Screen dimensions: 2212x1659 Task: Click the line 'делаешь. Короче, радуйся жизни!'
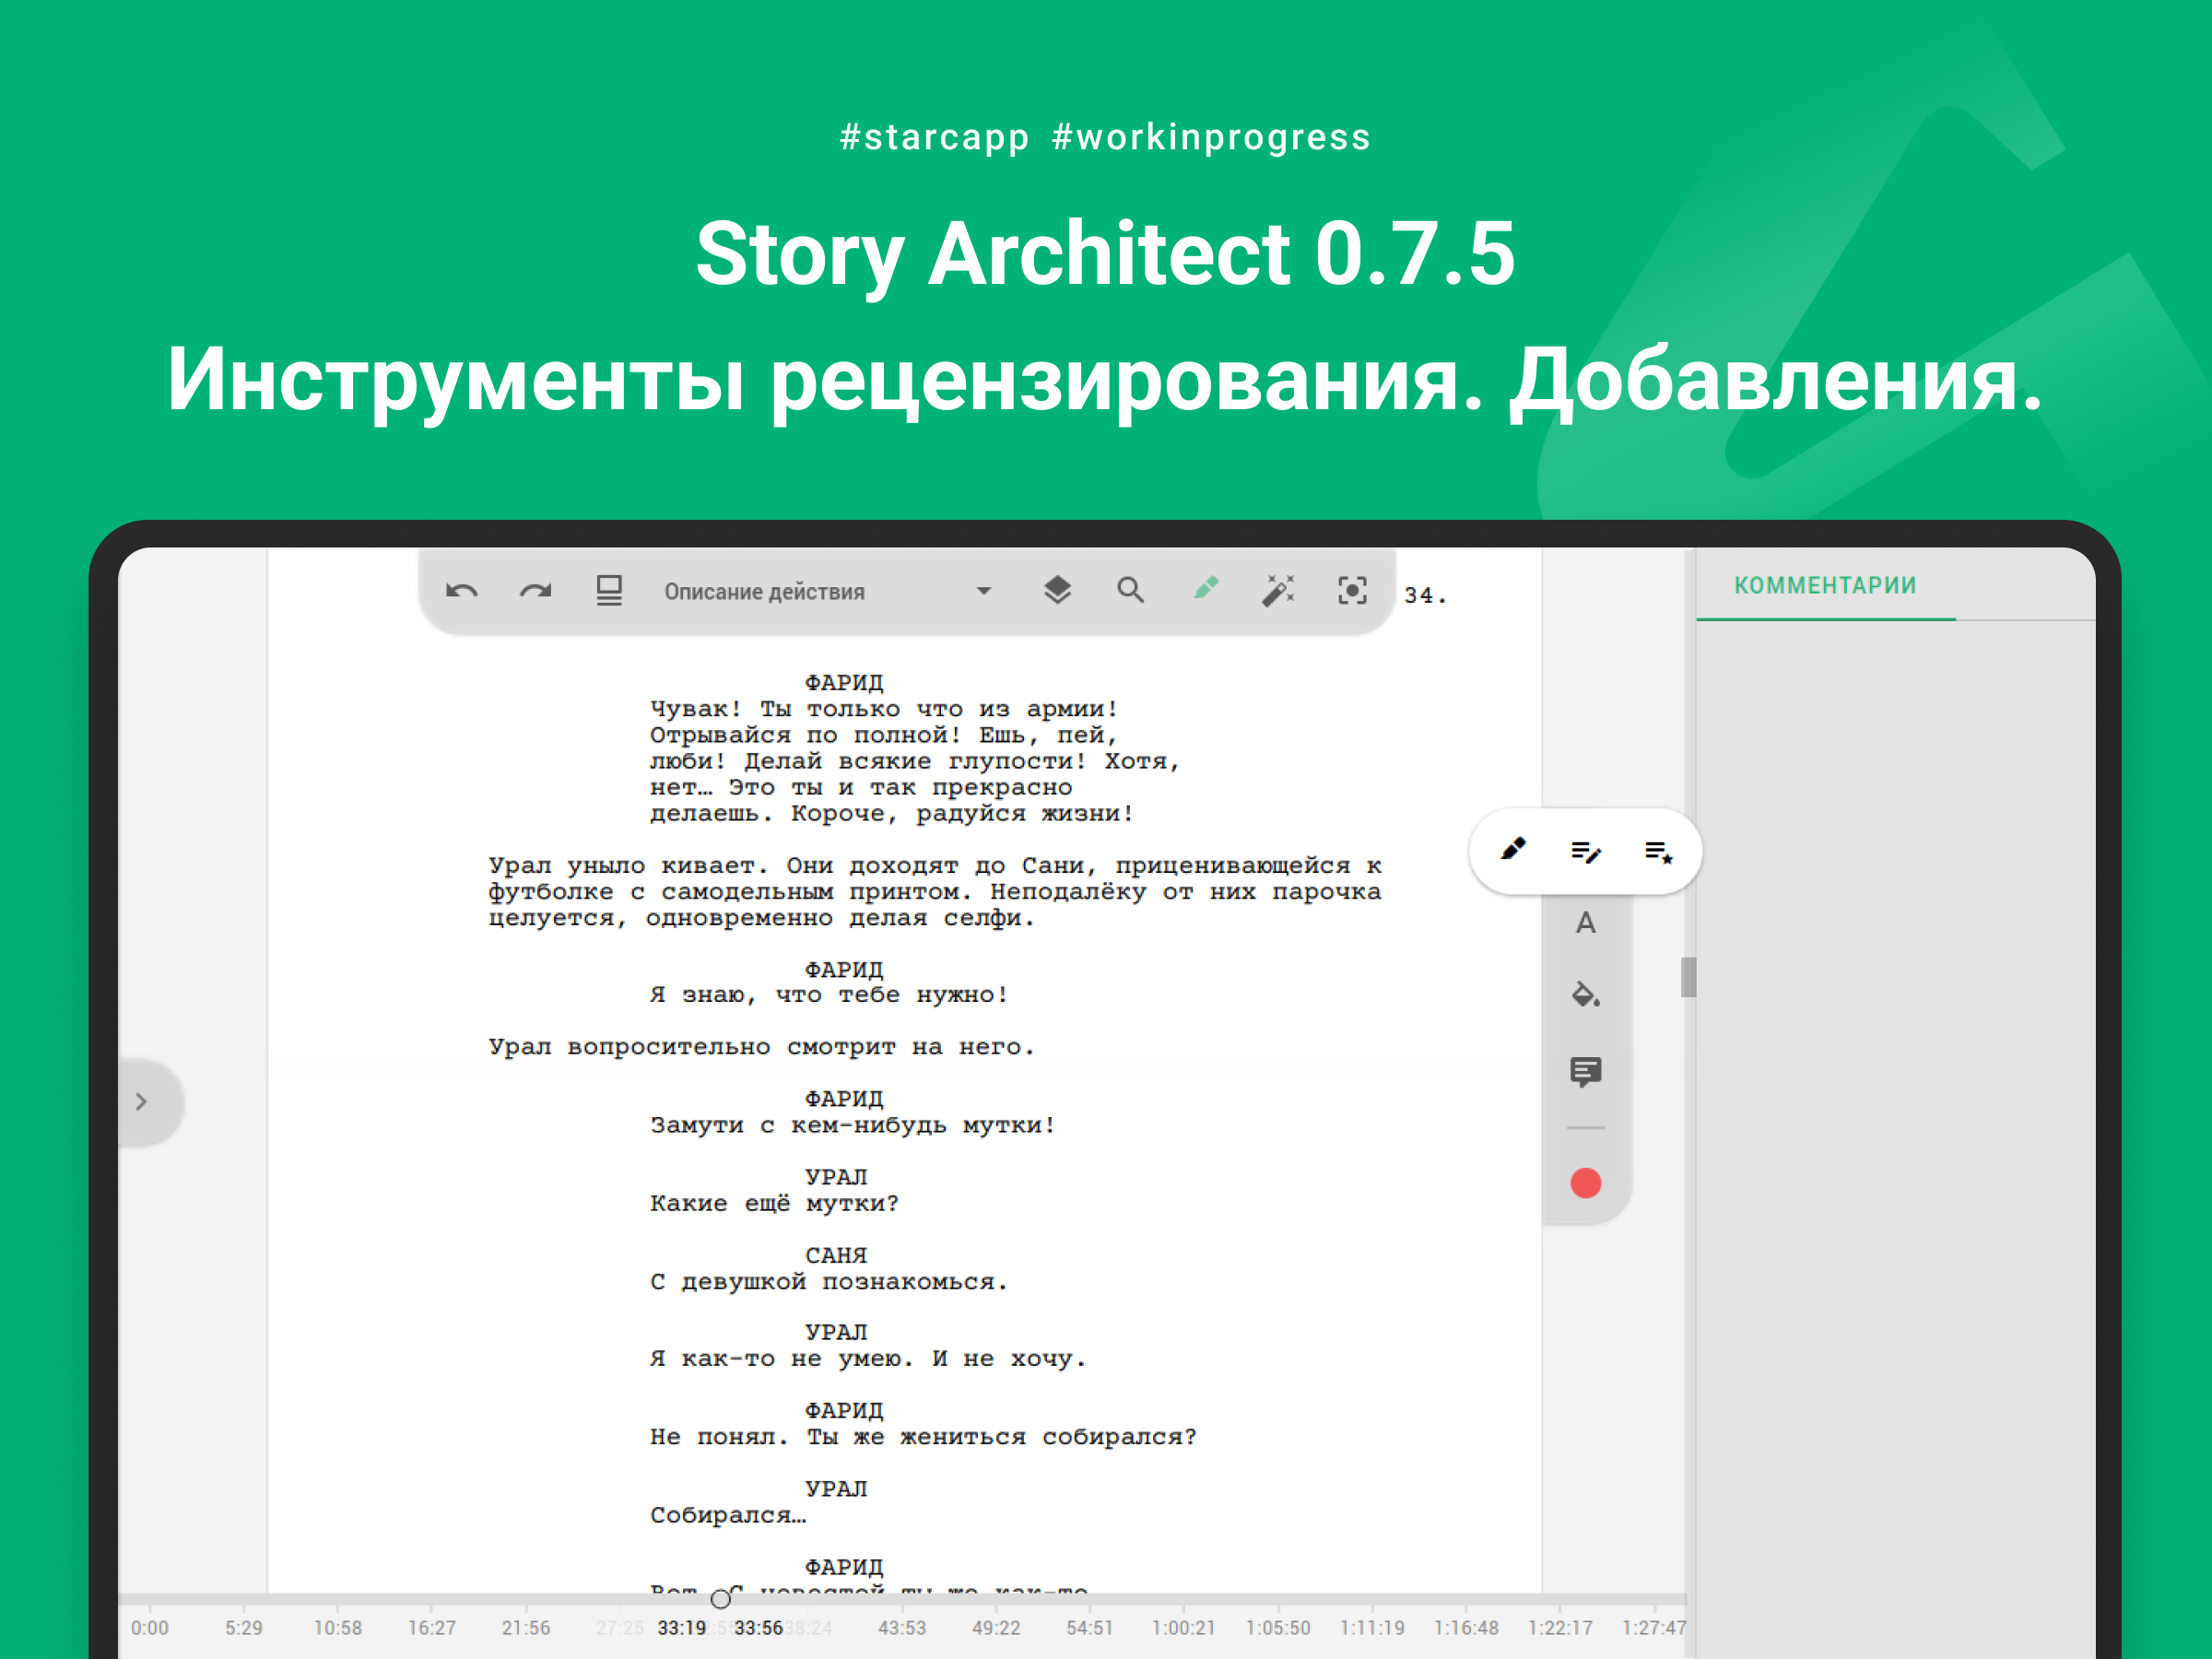tap(892, 813)
